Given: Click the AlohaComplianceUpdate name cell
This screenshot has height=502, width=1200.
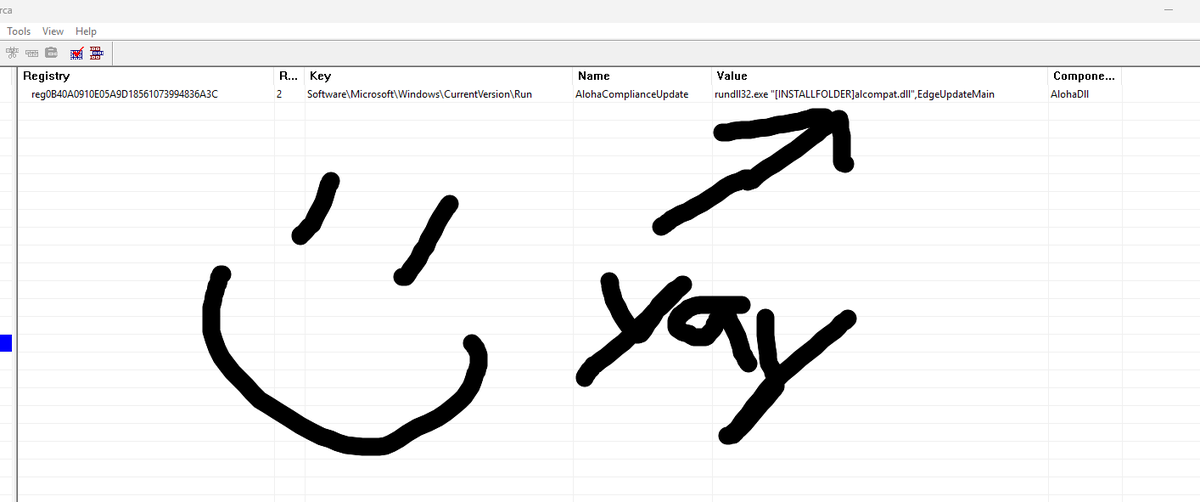Looking at the screenshot, I should pos(632,94).
